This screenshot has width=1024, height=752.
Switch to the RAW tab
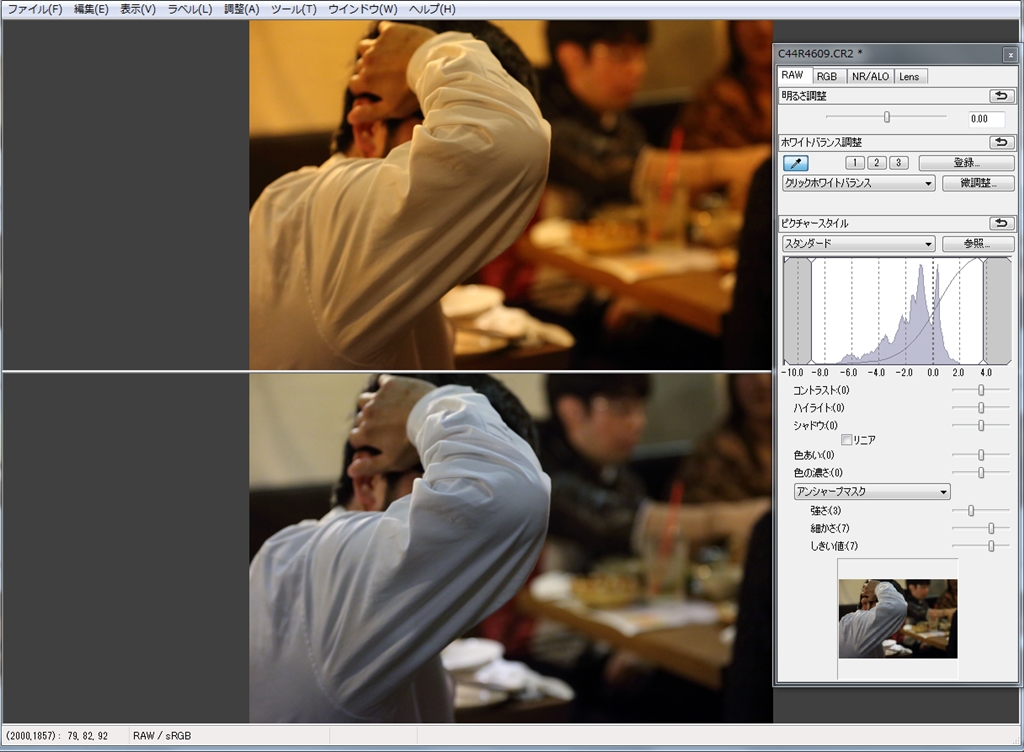(793, 75)
